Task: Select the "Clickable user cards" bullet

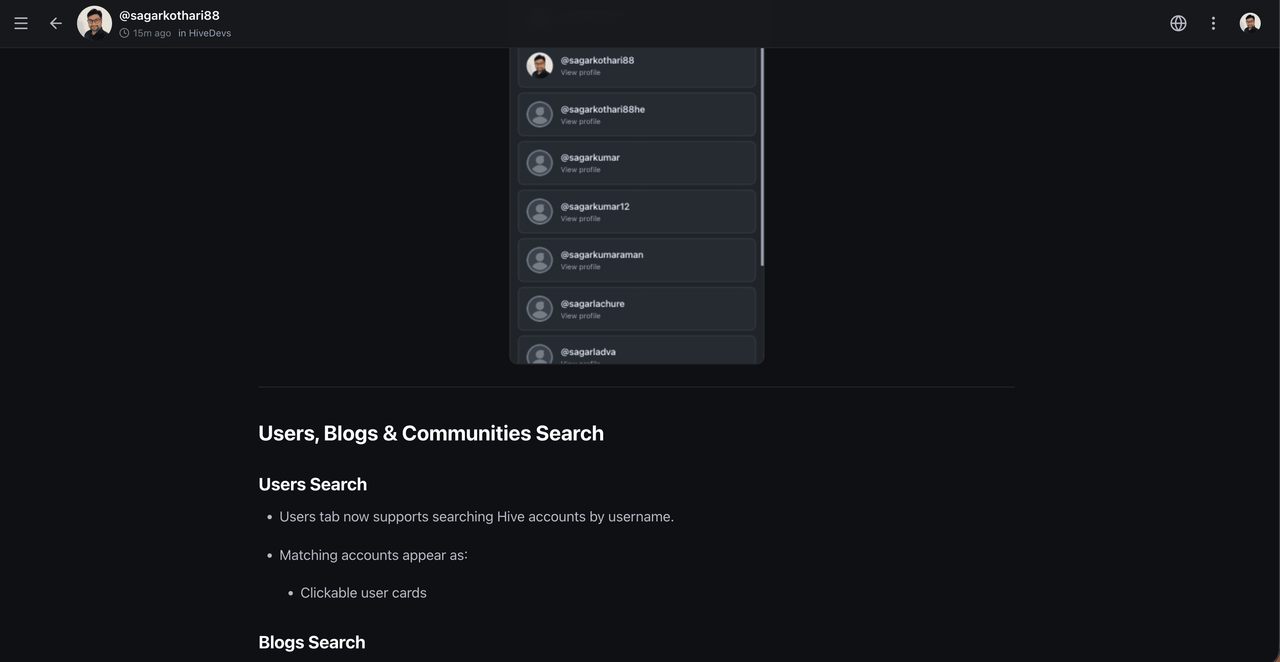Action: coord(363,593)
